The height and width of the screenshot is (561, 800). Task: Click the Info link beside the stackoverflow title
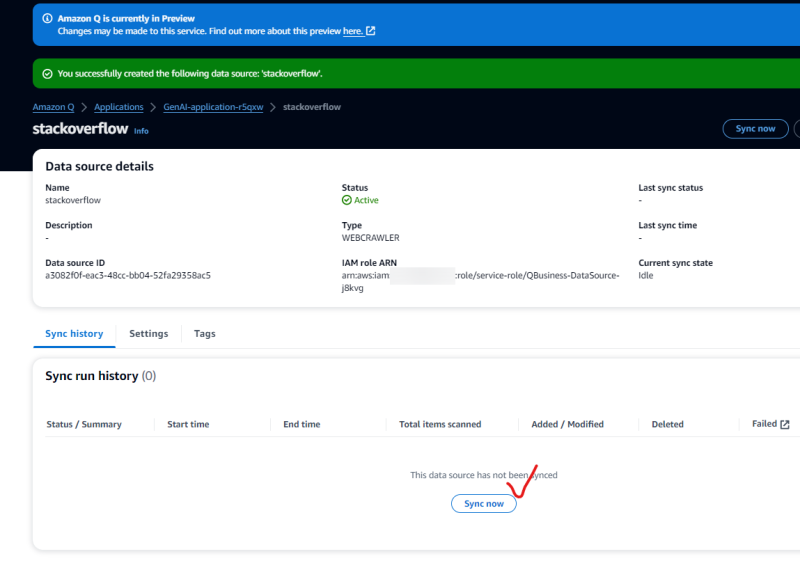point(141,130)
